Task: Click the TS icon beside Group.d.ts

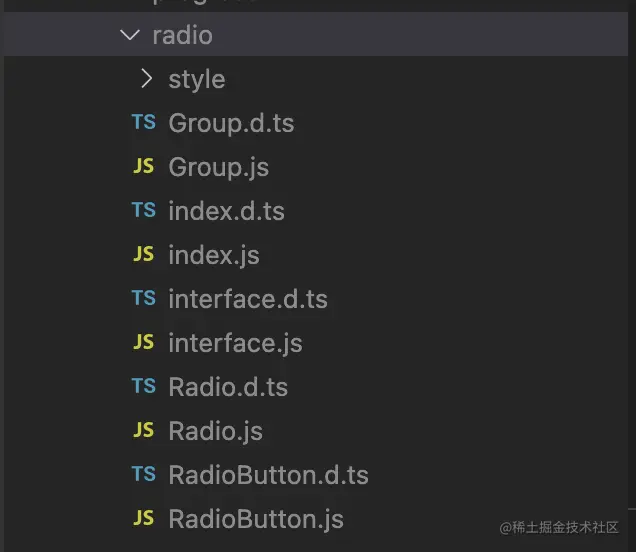Action: pos(144,122)
